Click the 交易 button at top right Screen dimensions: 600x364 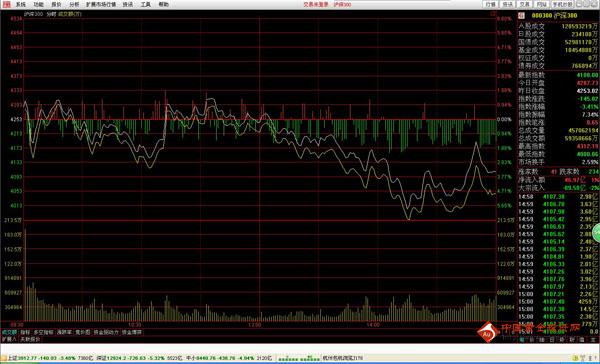pyautogui.click(x=524, y=4)
